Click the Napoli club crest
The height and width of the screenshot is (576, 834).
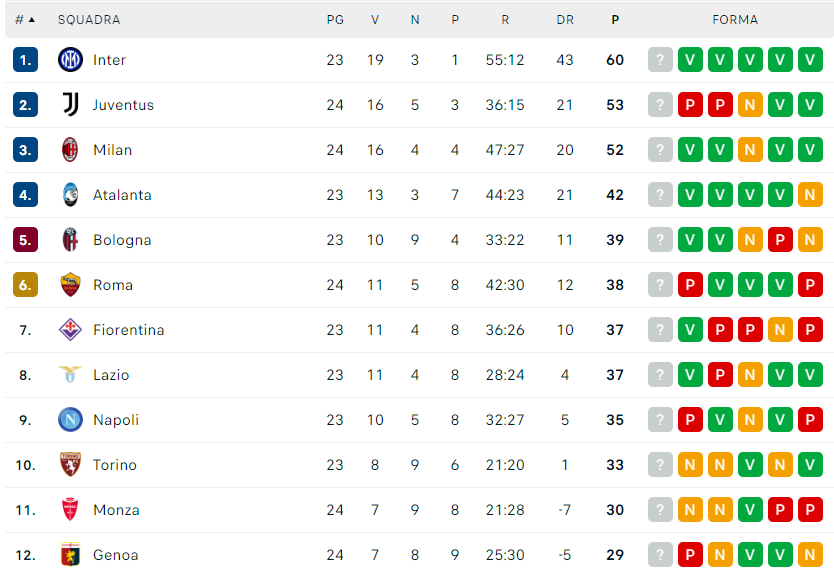(70, 420)
